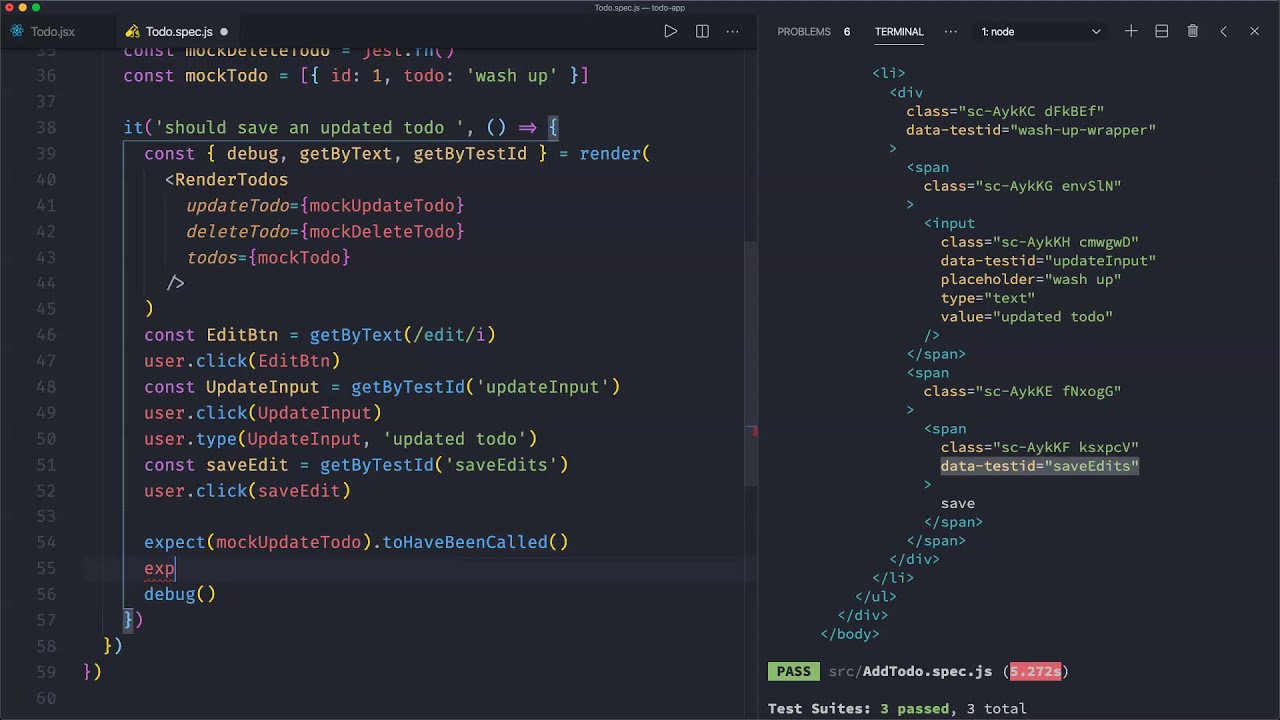Click 'placeholder="wash up"' in terminal
Image resolution: width=1280 pixels, height=720 pixels.
point(1030,280)
